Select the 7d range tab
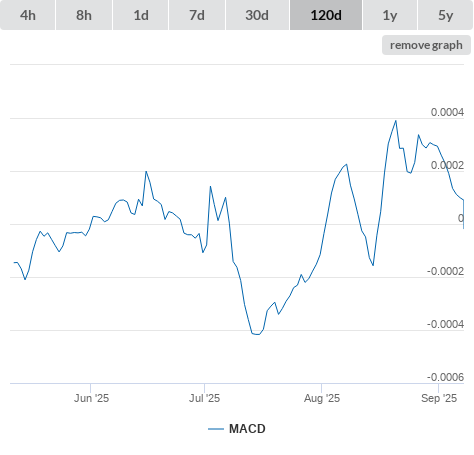 (197, 15)
